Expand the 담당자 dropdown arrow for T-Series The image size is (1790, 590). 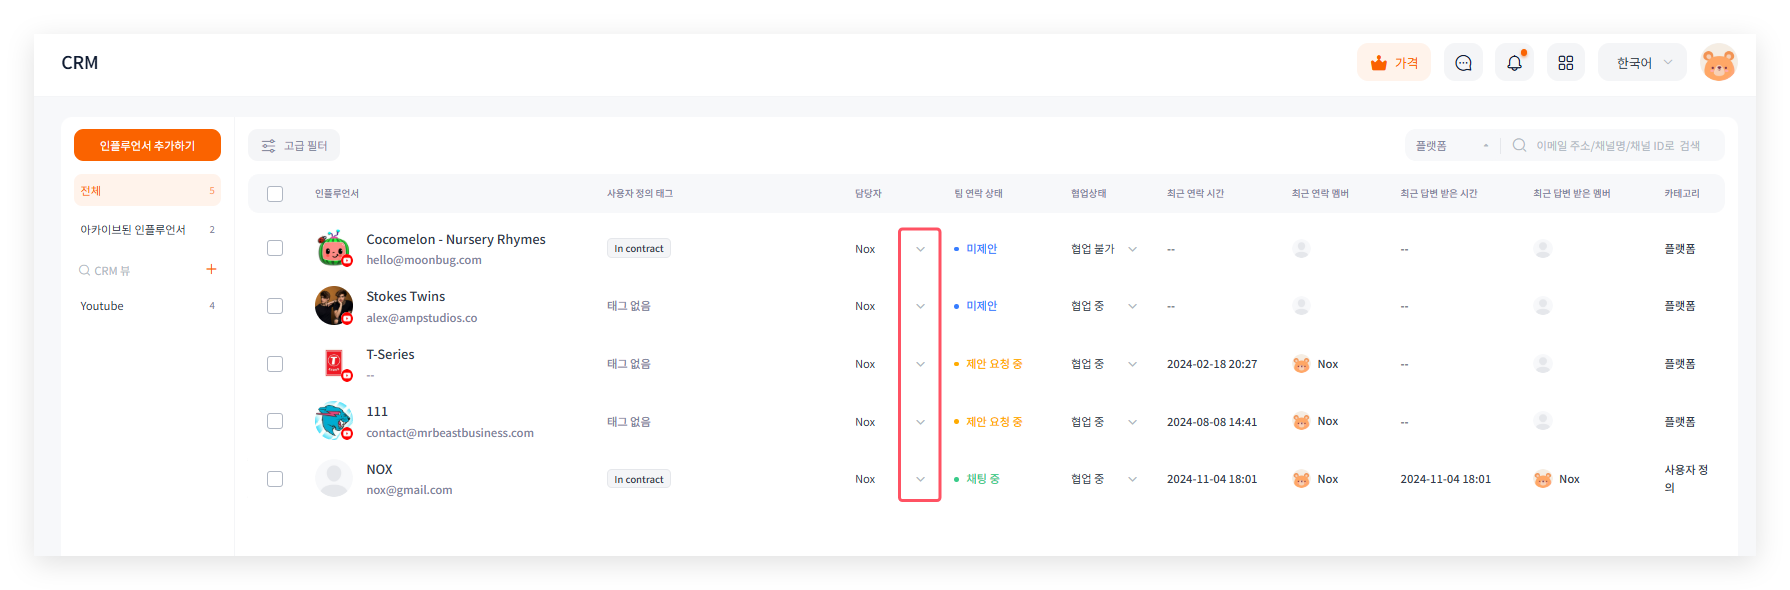coord(920,364)
